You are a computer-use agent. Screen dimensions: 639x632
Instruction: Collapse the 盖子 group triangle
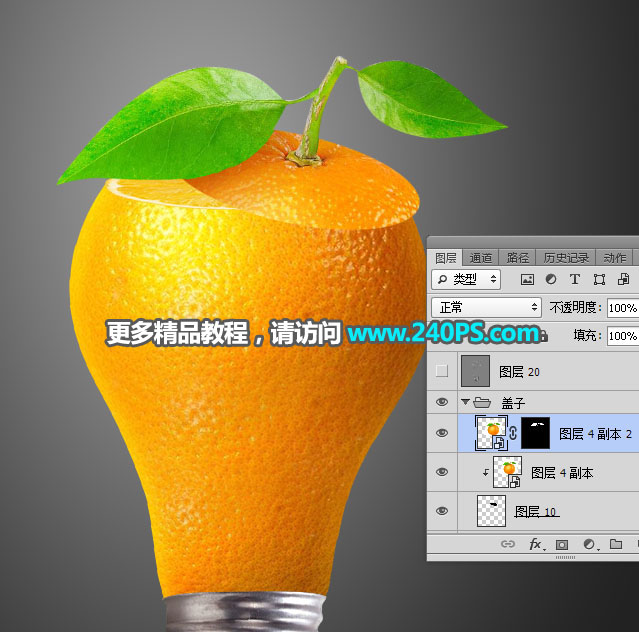coord(465,402)
